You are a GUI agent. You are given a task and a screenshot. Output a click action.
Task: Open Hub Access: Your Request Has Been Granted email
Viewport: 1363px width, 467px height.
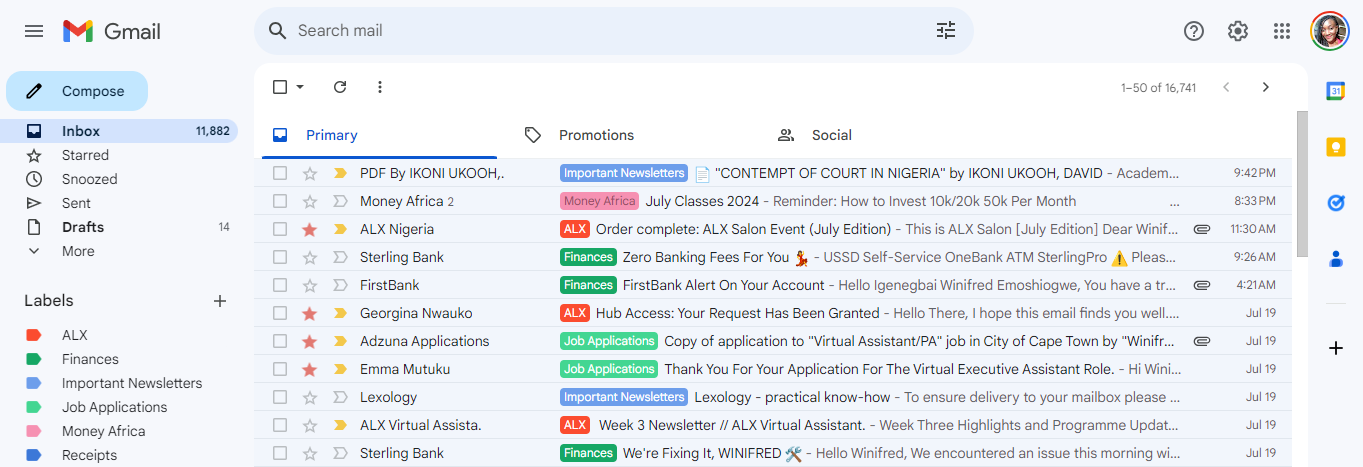point(775,313)
